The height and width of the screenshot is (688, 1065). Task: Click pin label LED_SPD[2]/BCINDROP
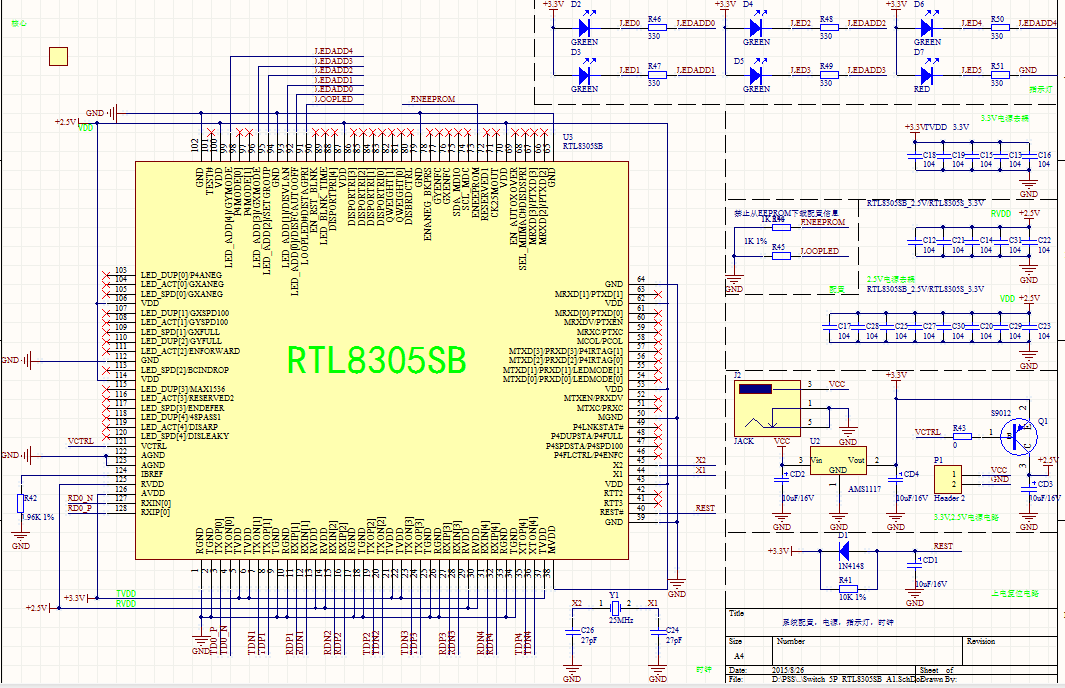click(185, 370)
